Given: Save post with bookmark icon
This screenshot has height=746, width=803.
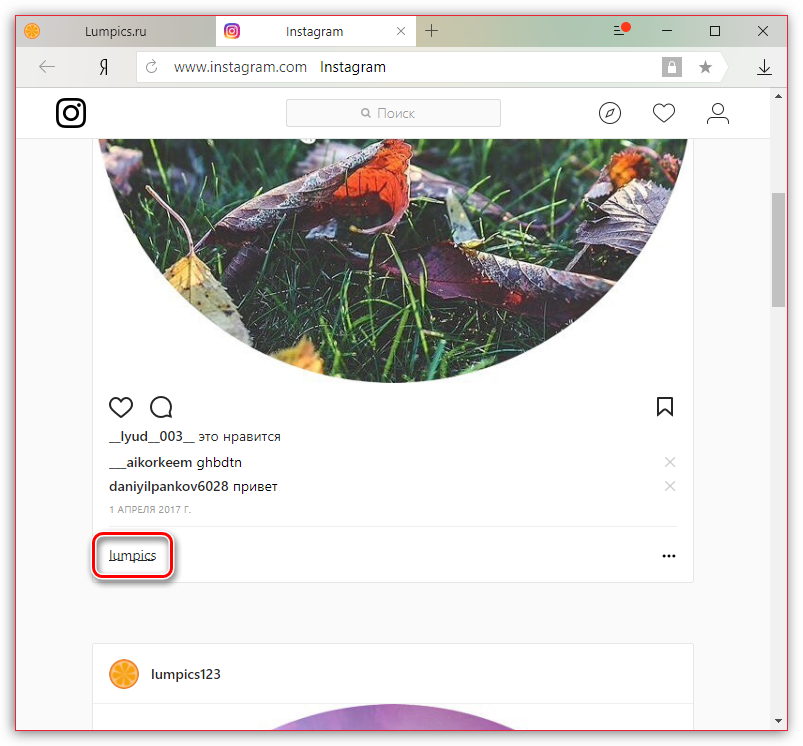Looking at the screenshot, I should pyautogui.click(x=665, y=407).
